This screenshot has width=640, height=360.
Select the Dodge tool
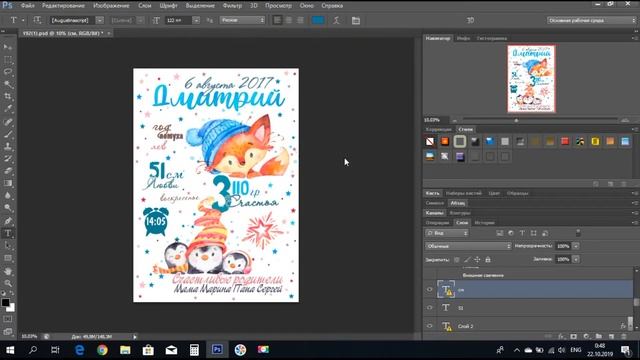point(8,208)
